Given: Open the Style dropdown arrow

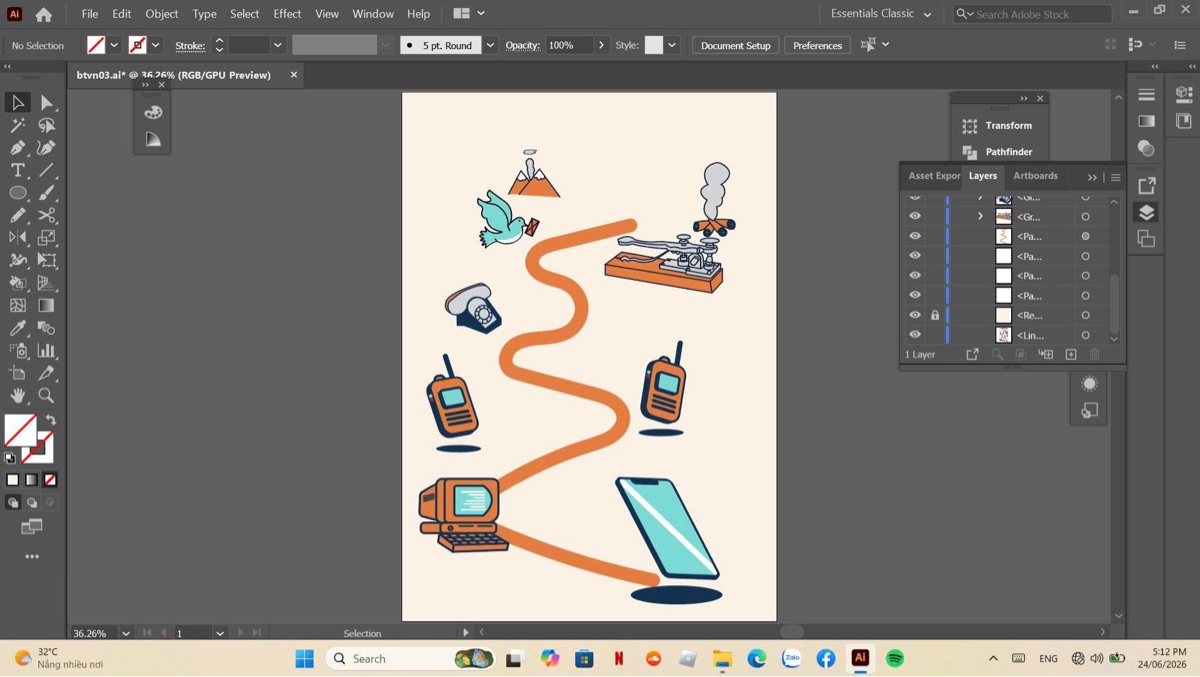Looking at the screenshot, I should 672,45.
